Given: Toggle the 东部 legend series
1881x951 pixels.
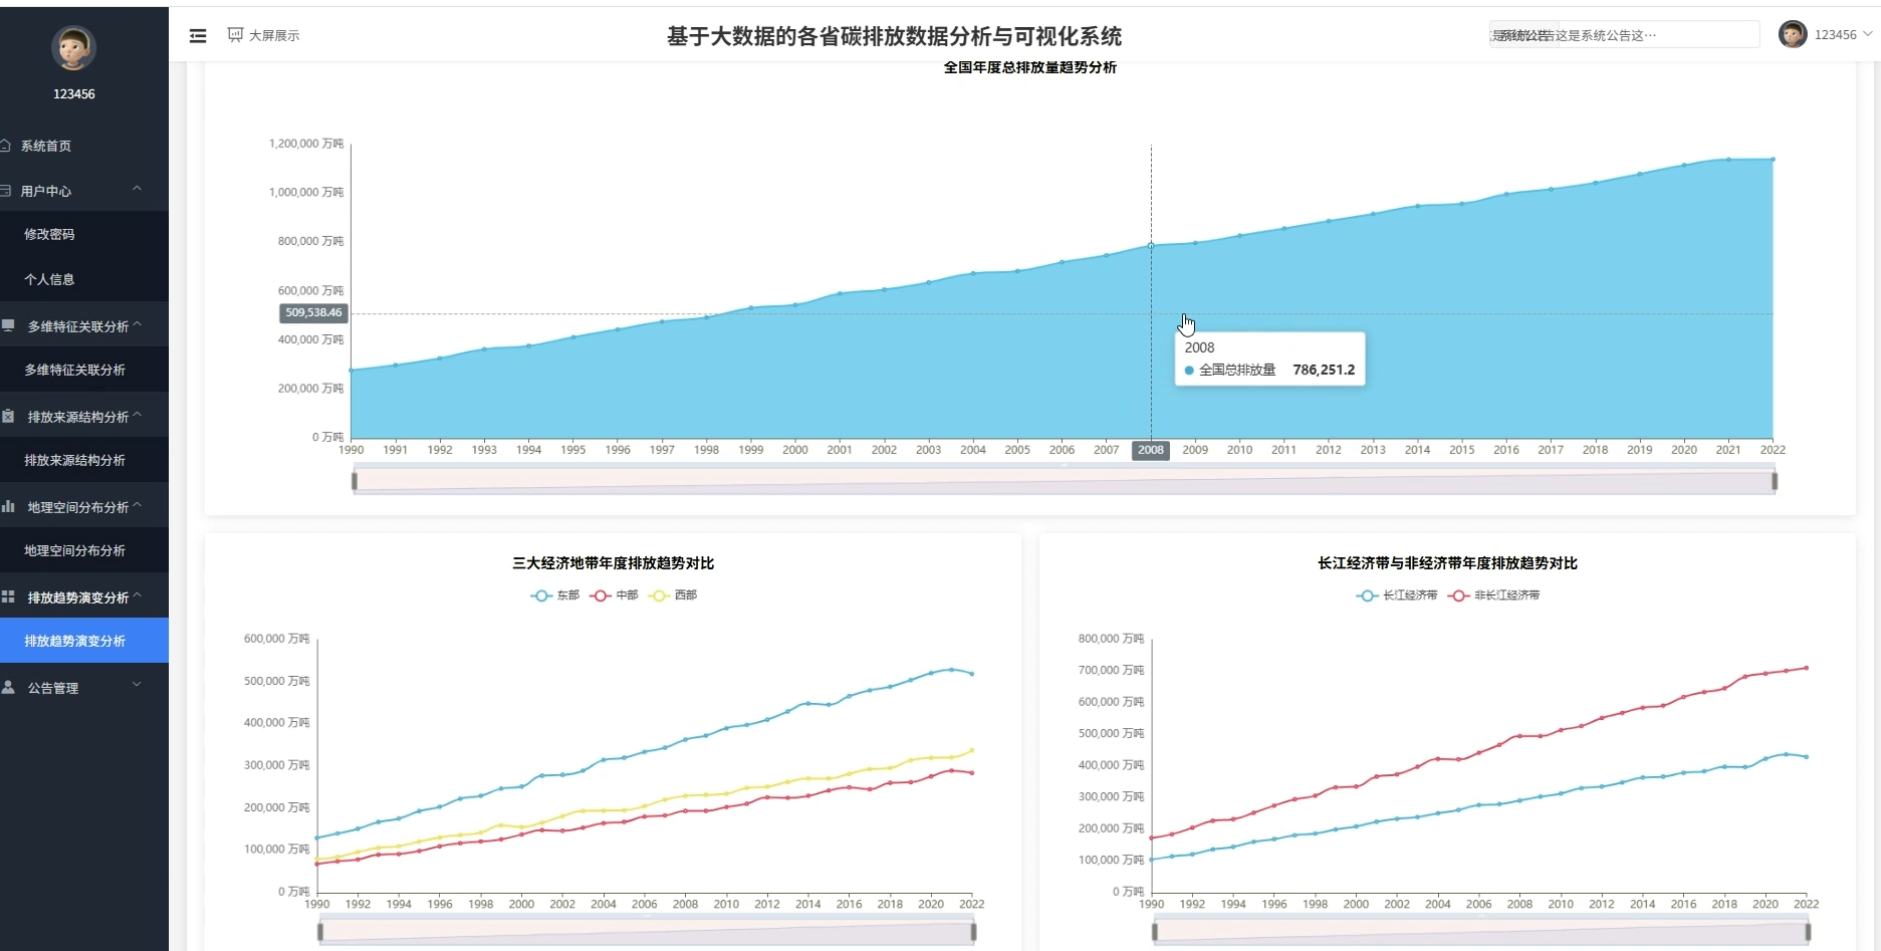Looking at the screenshot, I should point(555,595).
